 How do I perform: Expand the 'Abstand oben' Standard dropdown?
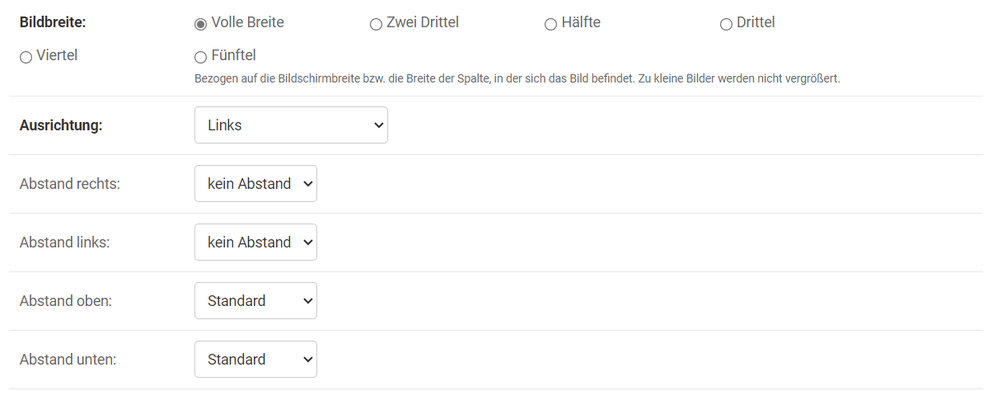pos(255,300)
